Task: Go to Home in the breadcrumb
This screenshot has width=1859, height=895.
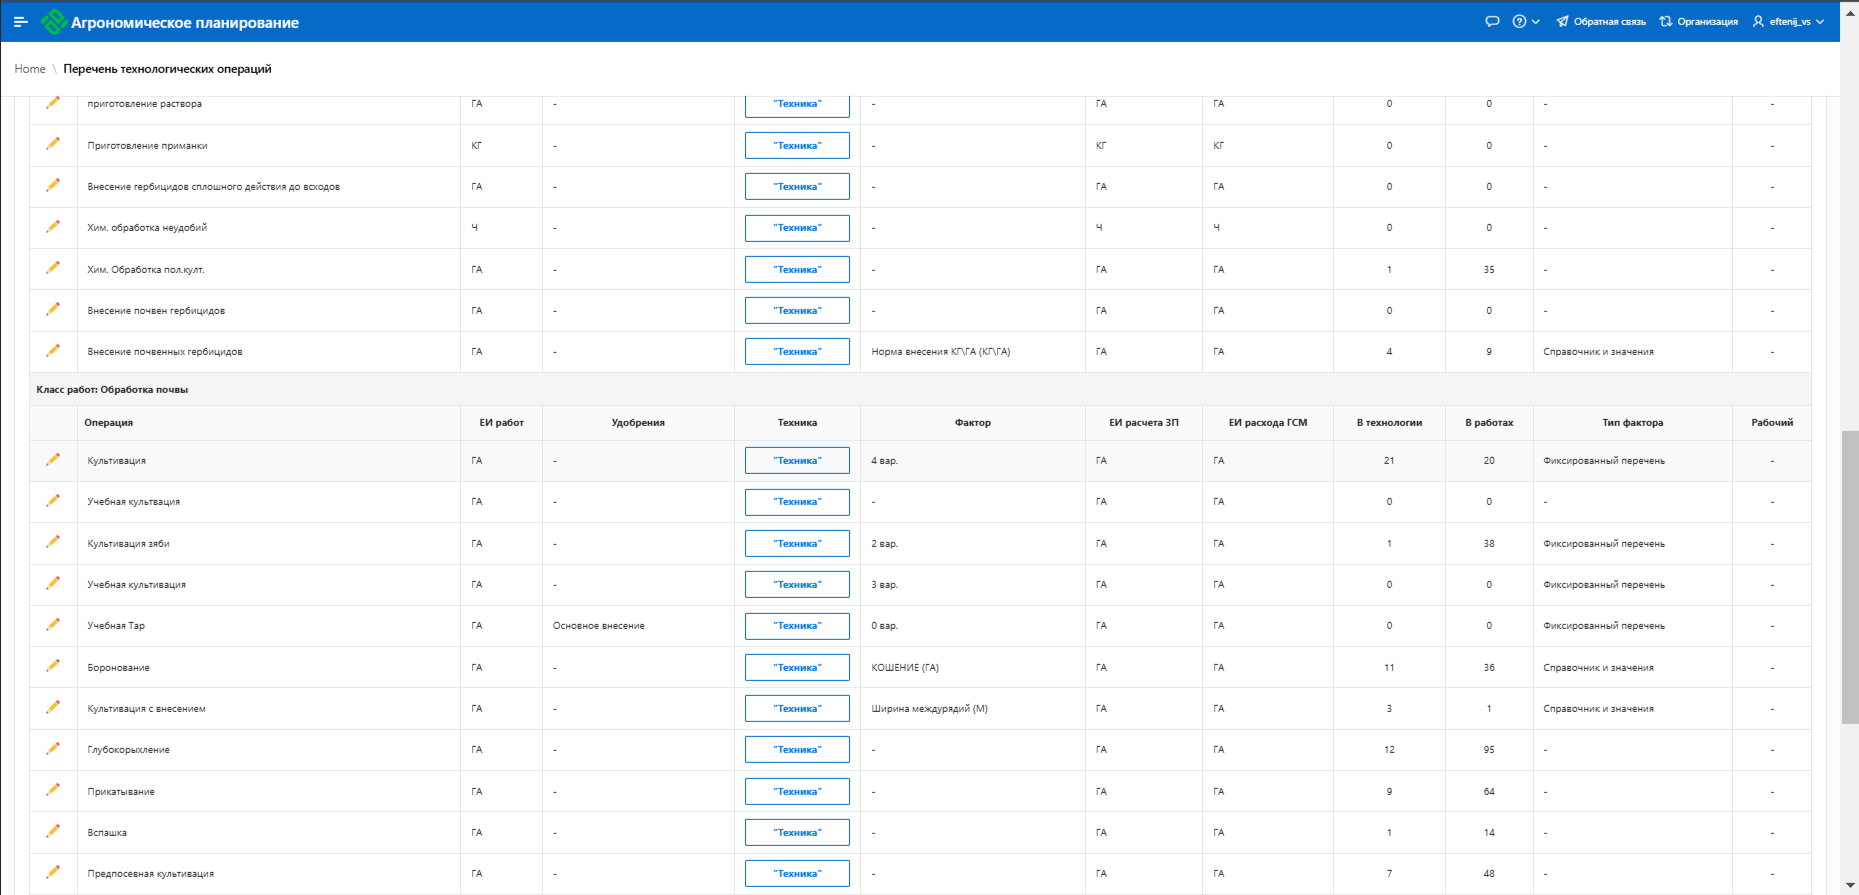Action: 30,69
